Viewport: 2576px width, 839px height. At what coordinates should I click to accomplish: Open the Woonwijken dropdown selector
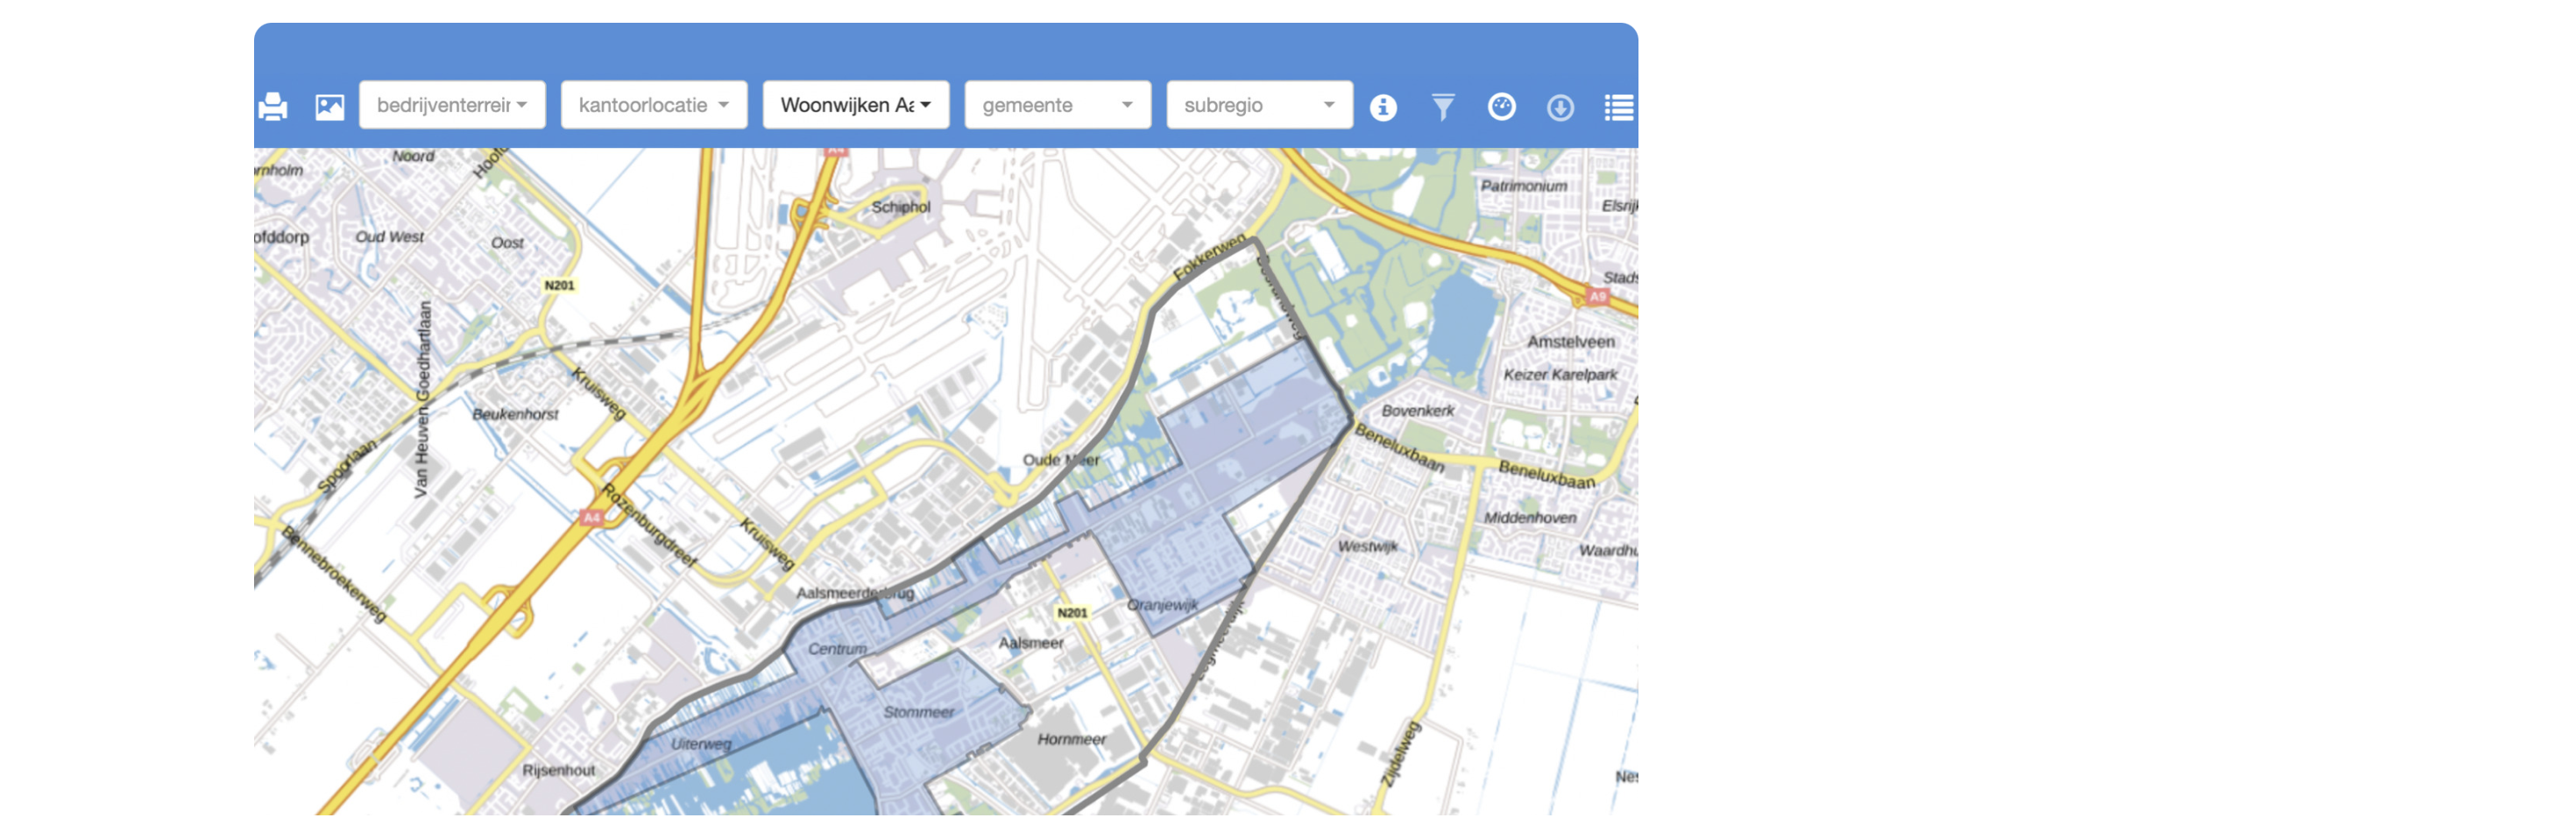[855, 105]
